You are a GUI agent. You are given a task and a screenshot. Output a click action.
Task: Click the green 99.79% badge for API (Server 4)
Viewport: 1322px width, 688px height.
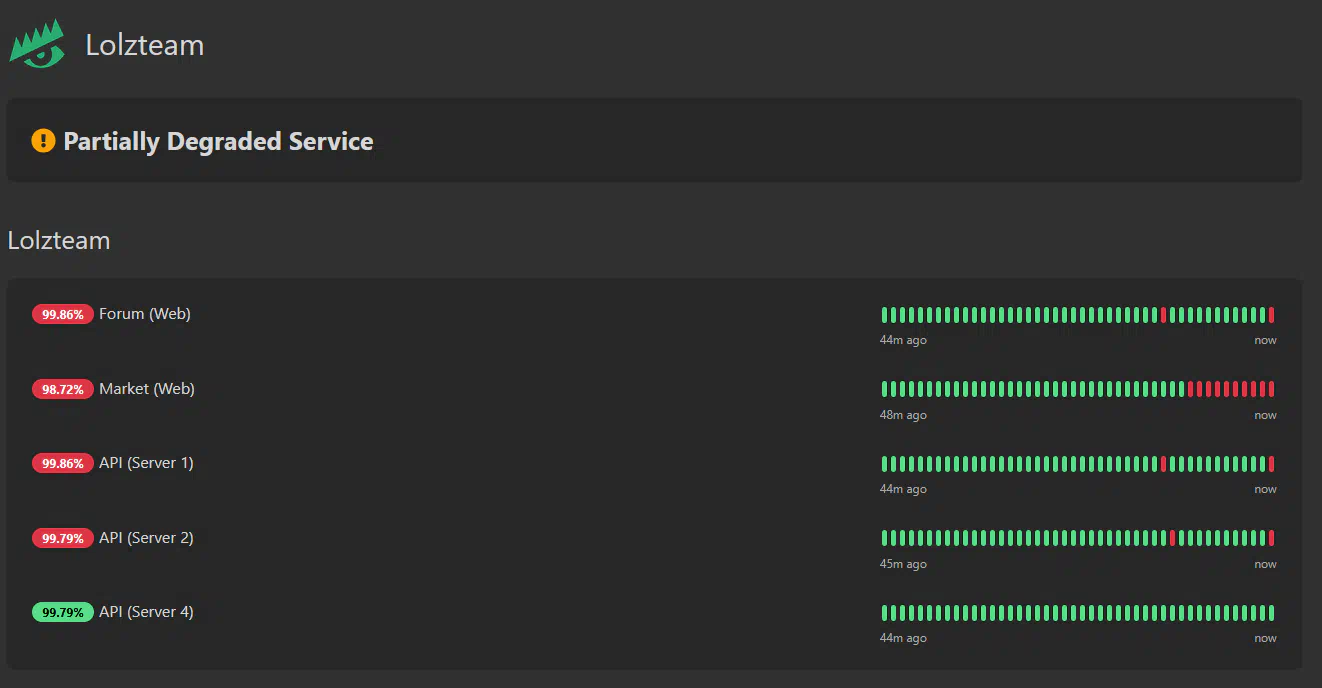[63, 612]
